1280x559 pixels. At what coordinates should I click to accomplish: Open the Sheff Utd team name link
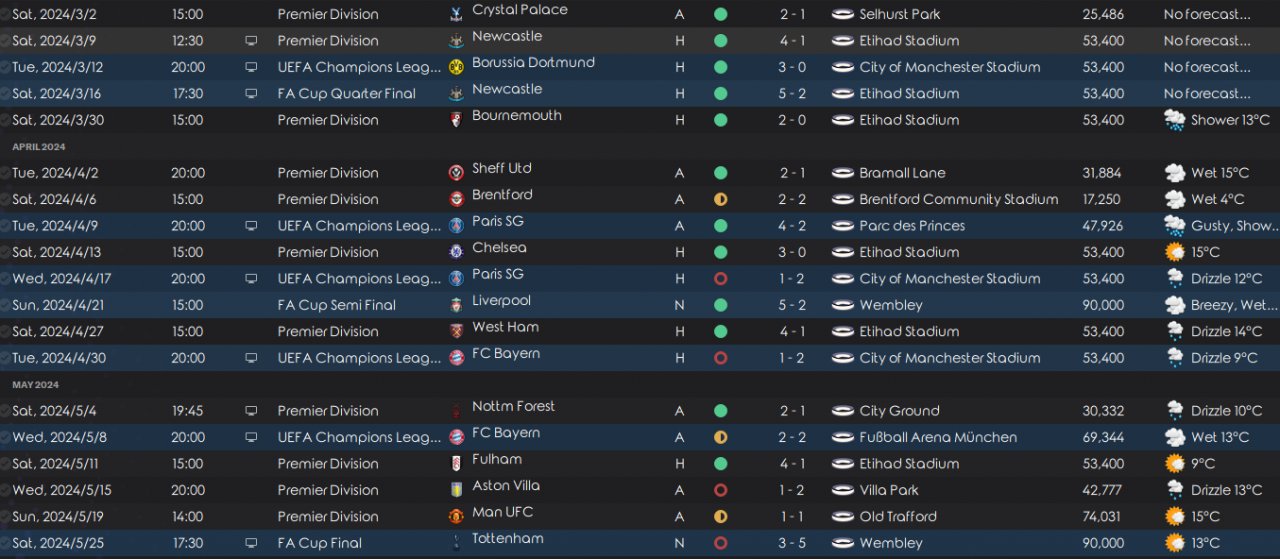502,168
